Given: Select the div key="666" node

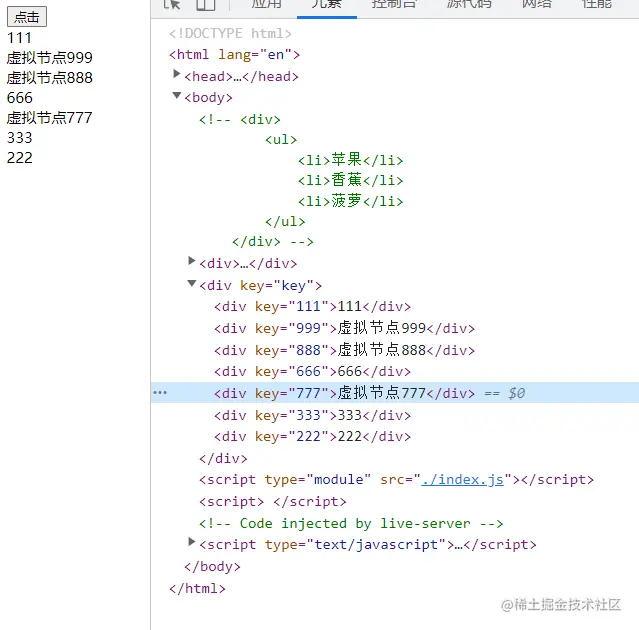Looking at the screenshot, I should (313, 372).
